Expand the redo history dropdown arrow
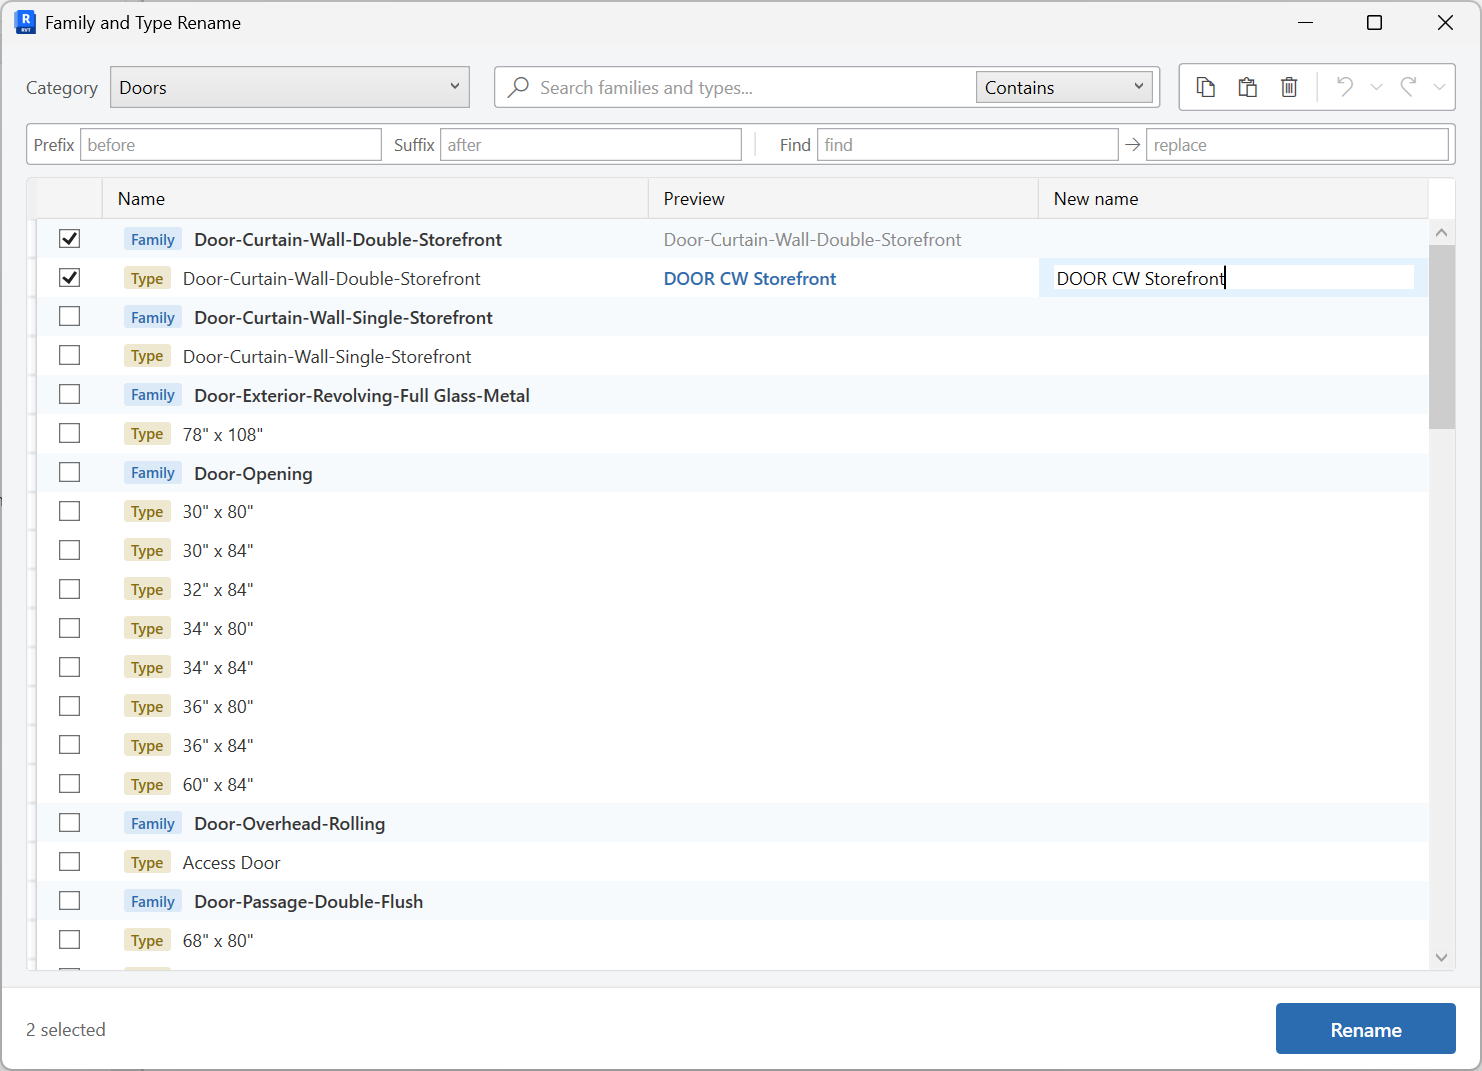1482x1071 pixels. click(1439, 87)
